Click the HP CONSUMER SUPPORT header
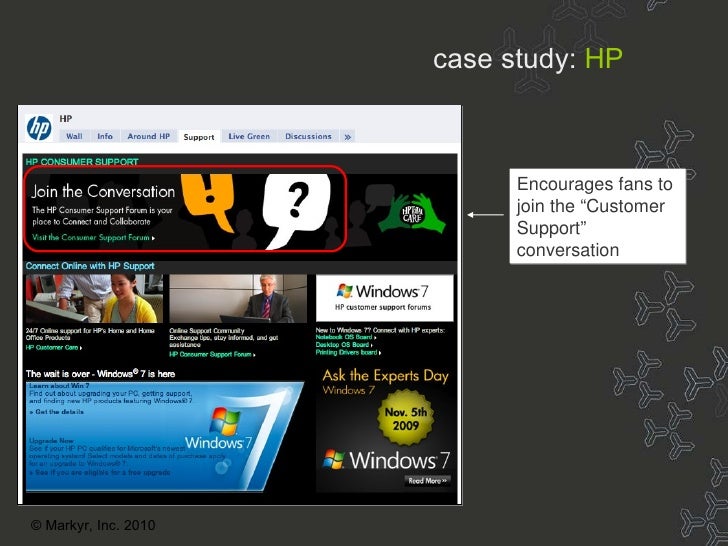Viewport: 728px width, 546px height. pos(82,162)
